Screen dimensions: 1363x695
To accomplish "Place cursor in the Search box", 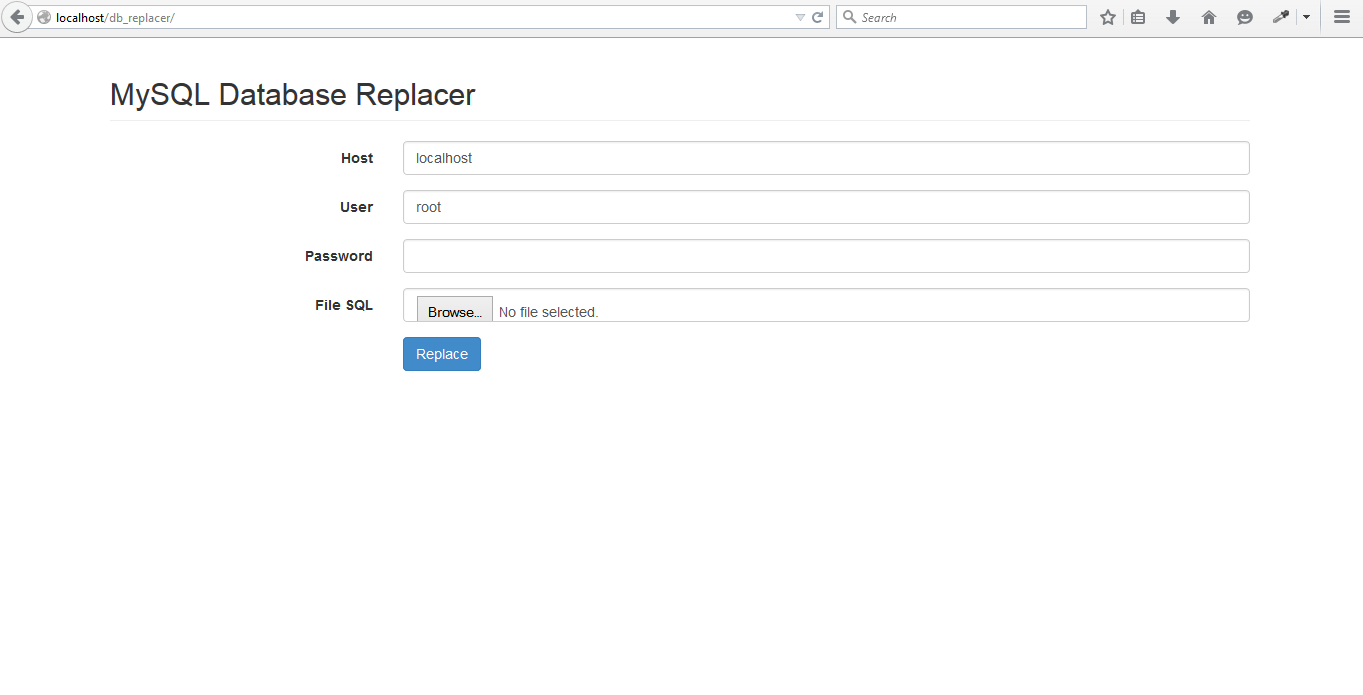I will tap(960, 16).
